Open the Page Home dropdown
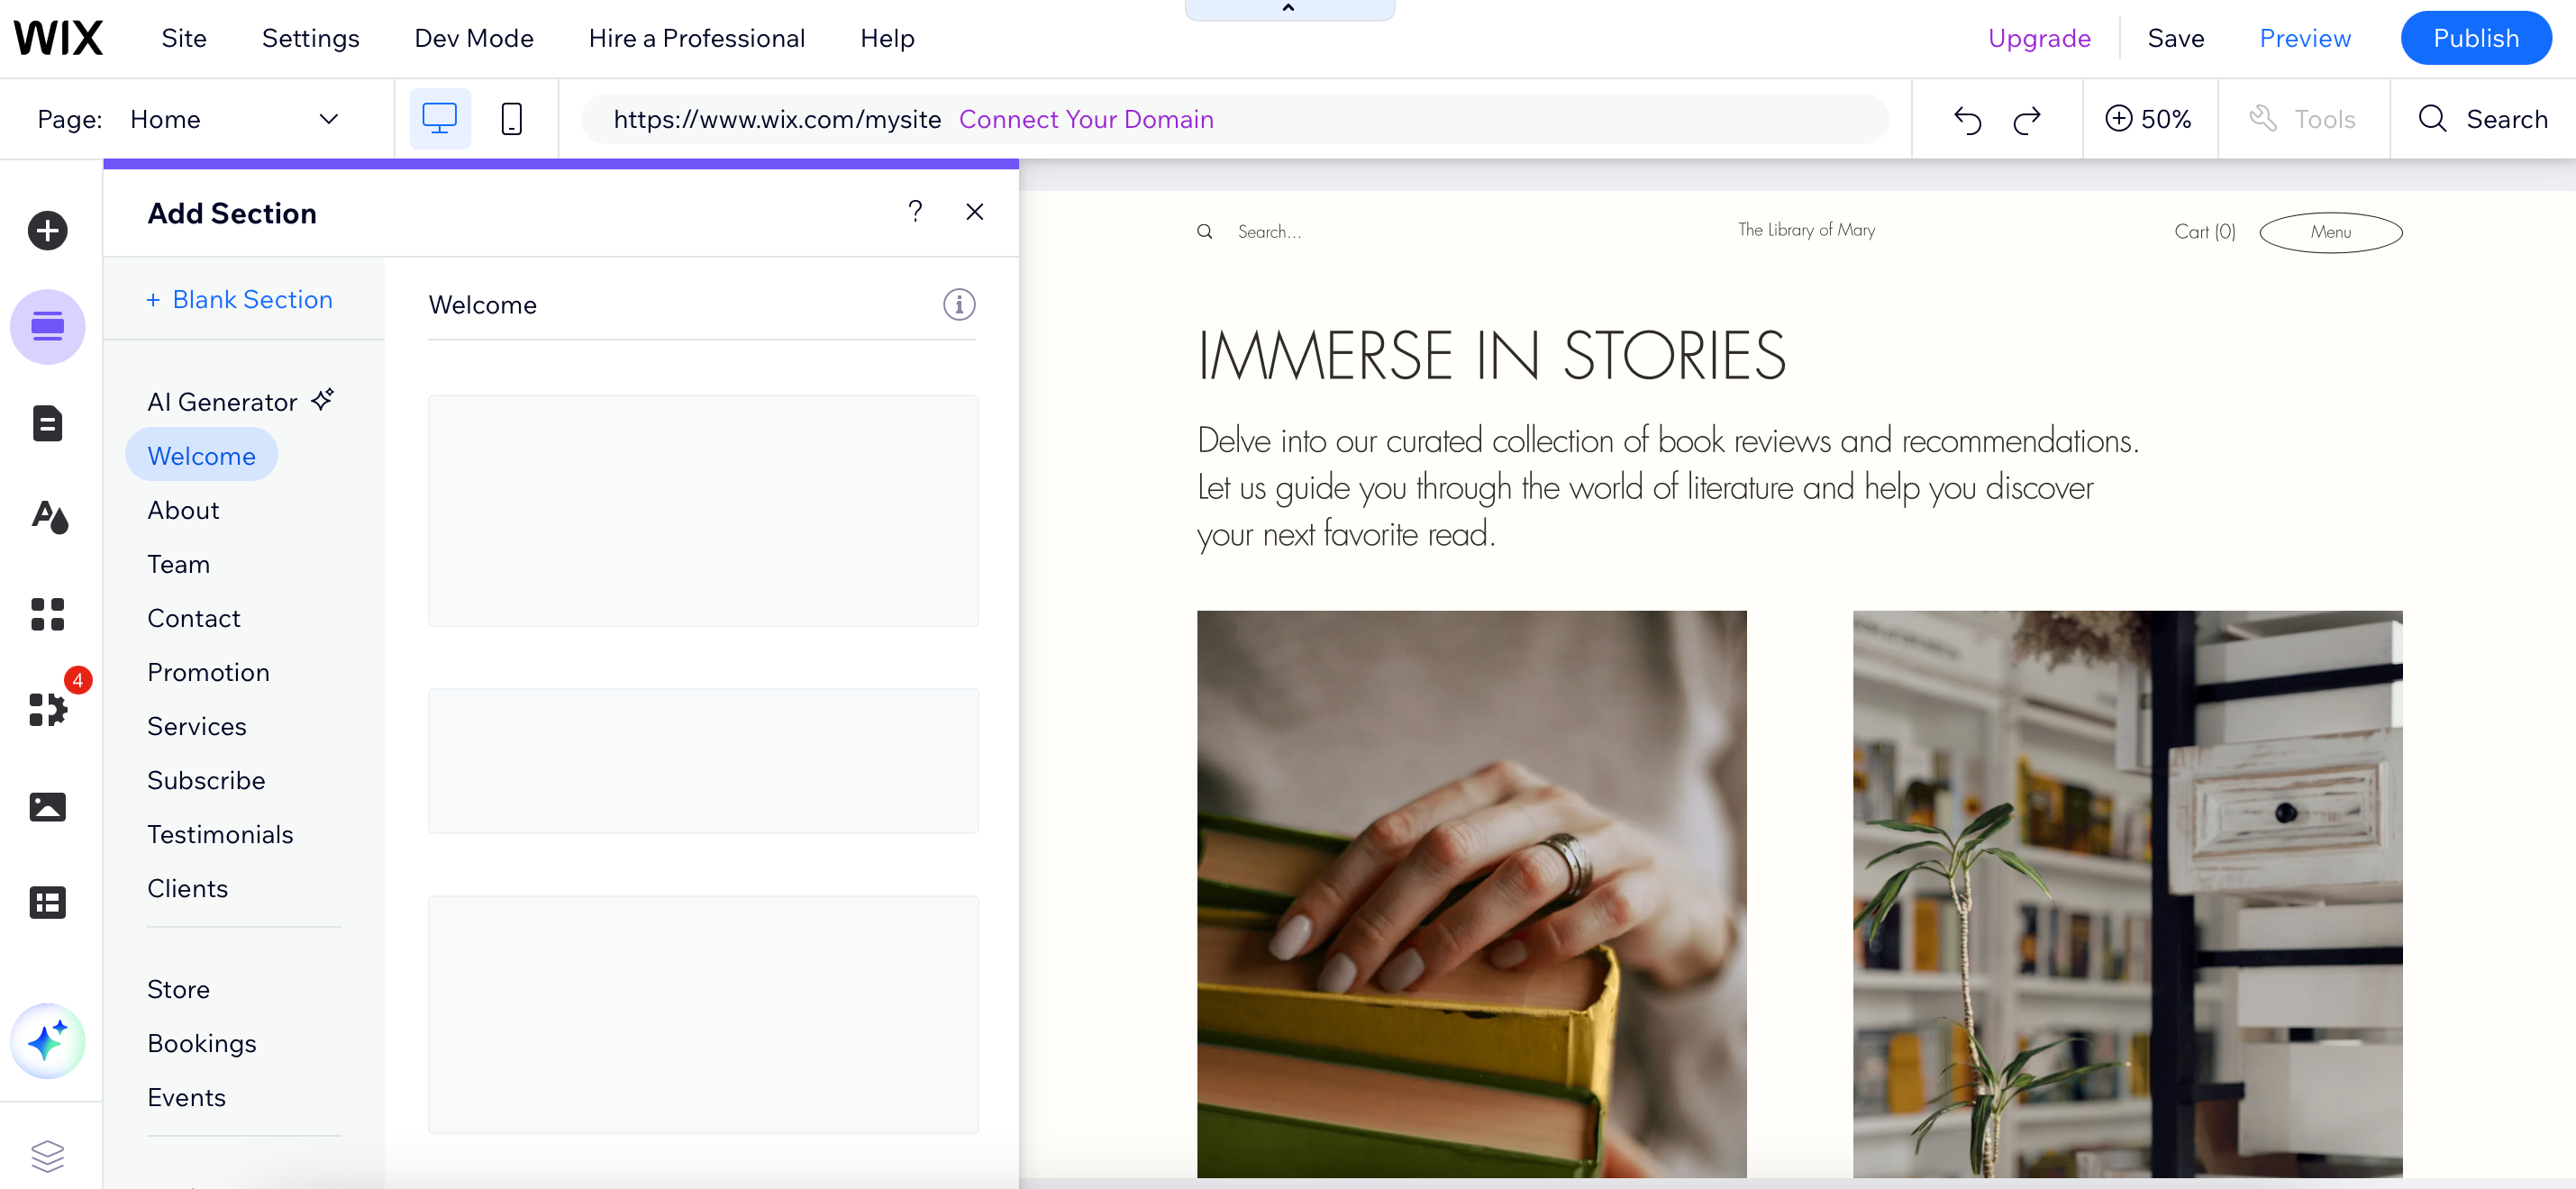 (234, 119)
